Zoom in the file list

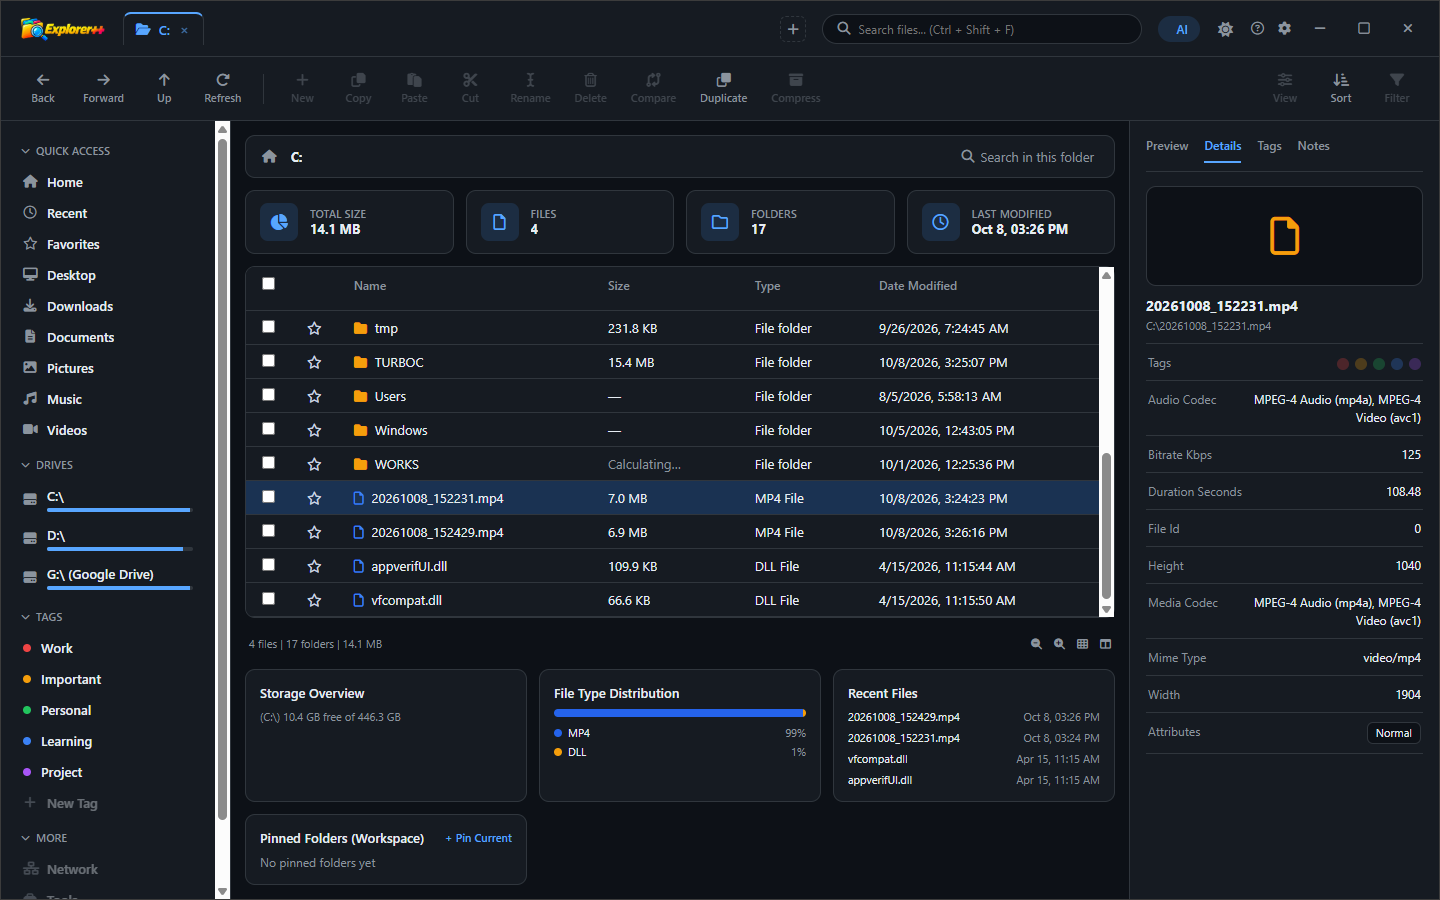(x=1059, y=644)
